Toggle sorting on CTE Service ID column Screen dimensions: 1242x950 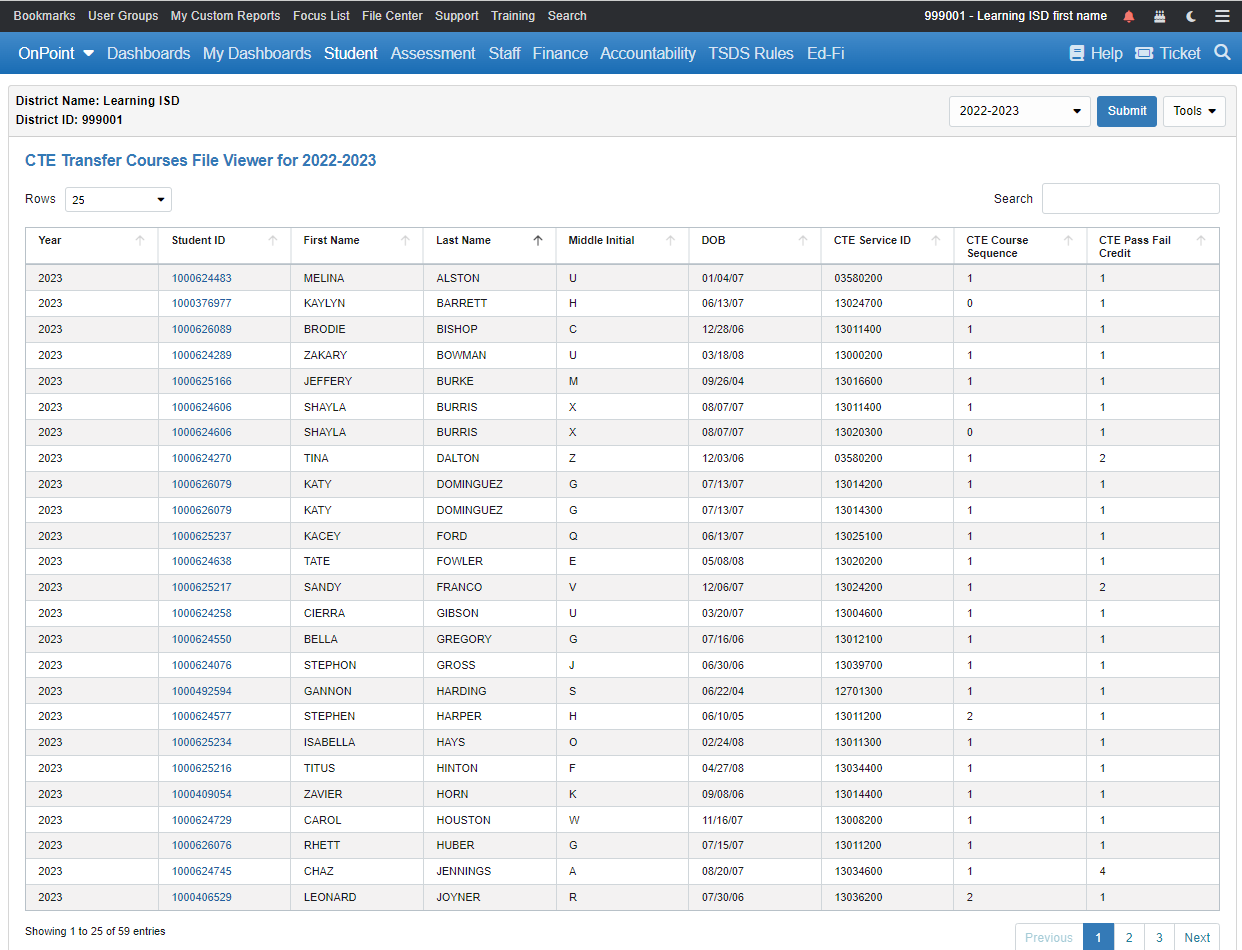tap(935, 240)
